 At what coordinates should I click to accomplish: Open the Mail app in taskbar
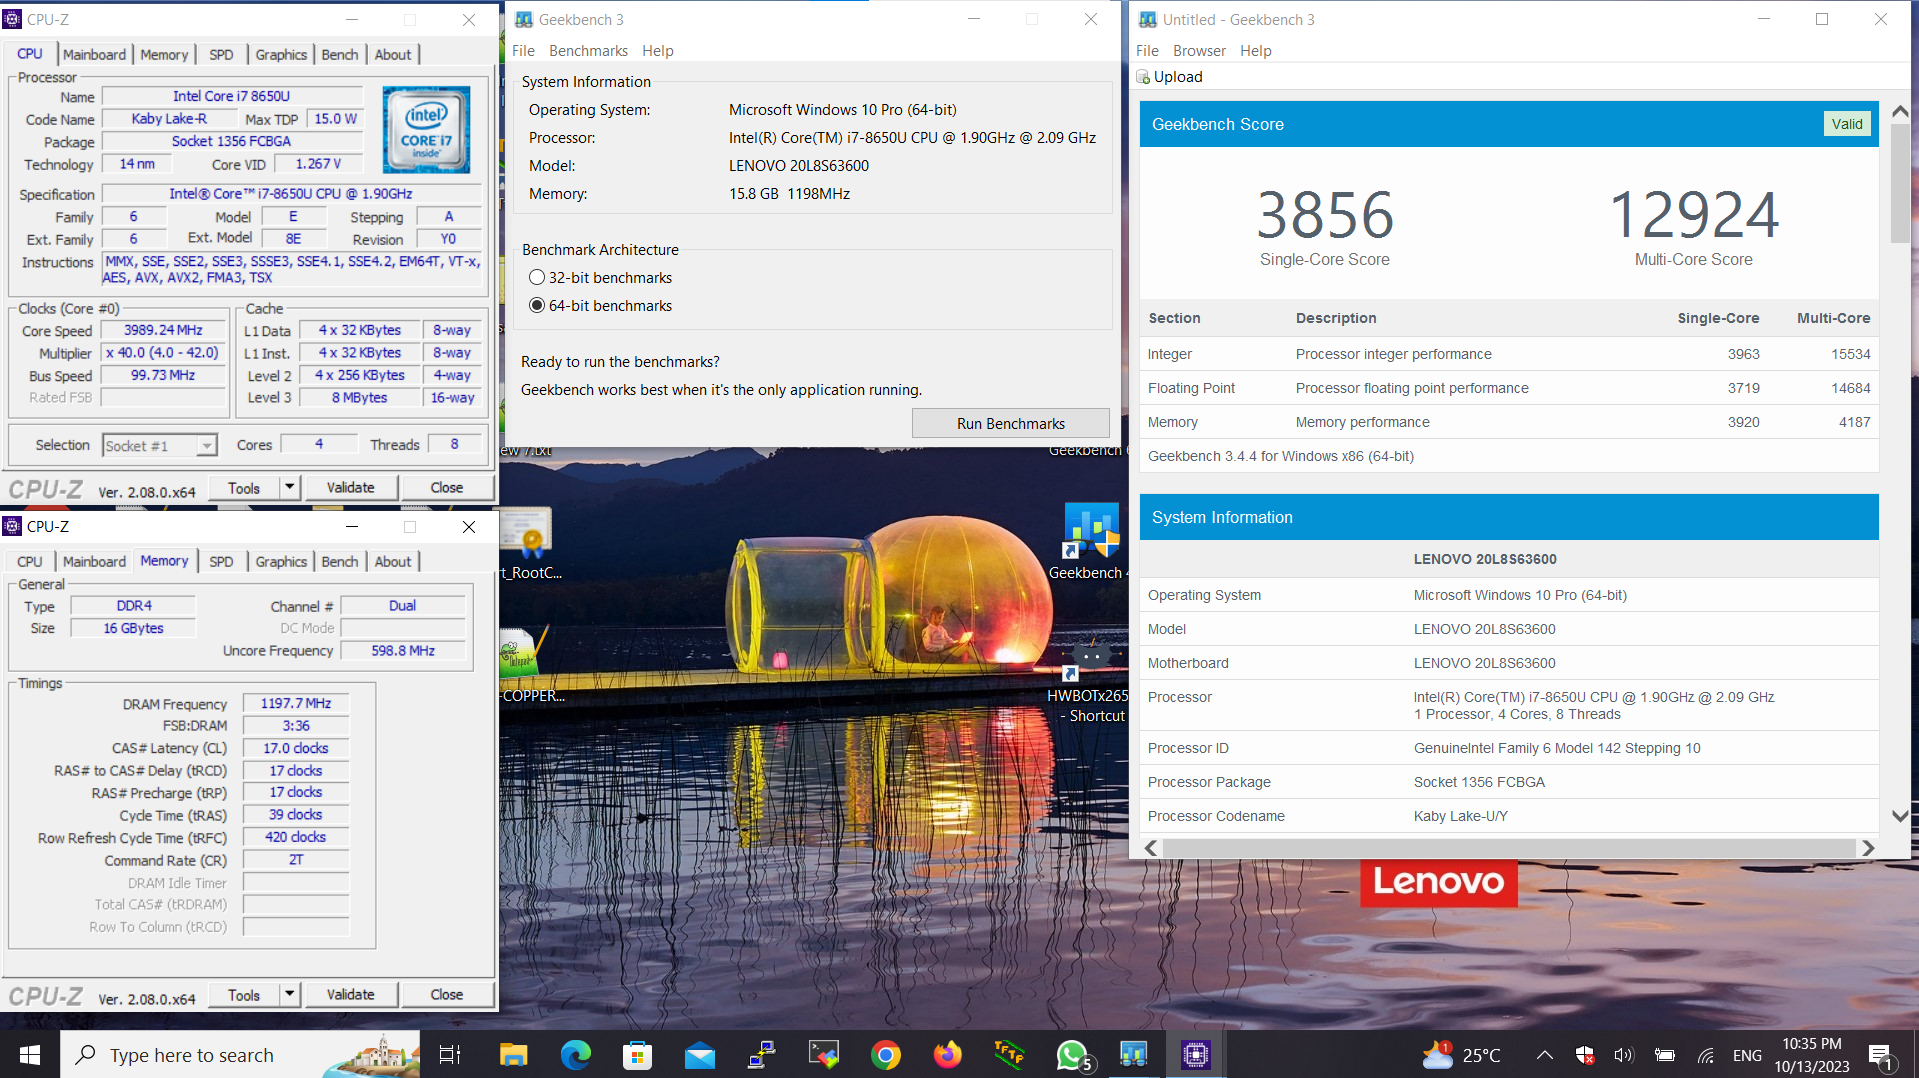pyautogui.click(x=699, y=1054)
